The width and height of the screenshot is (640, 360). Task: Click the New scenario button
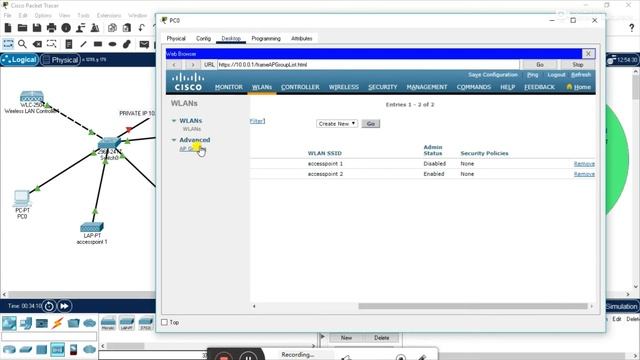(x=346, y=338)
